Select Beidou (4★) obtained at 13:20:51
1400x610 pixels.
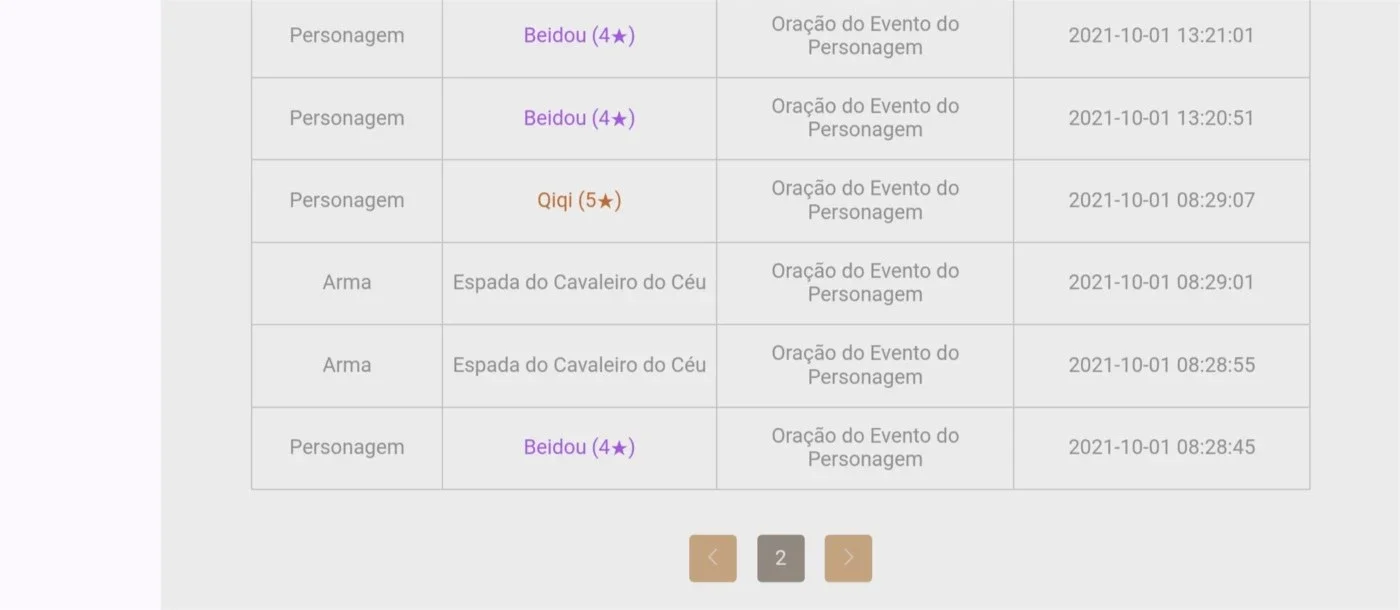[579, 118]
